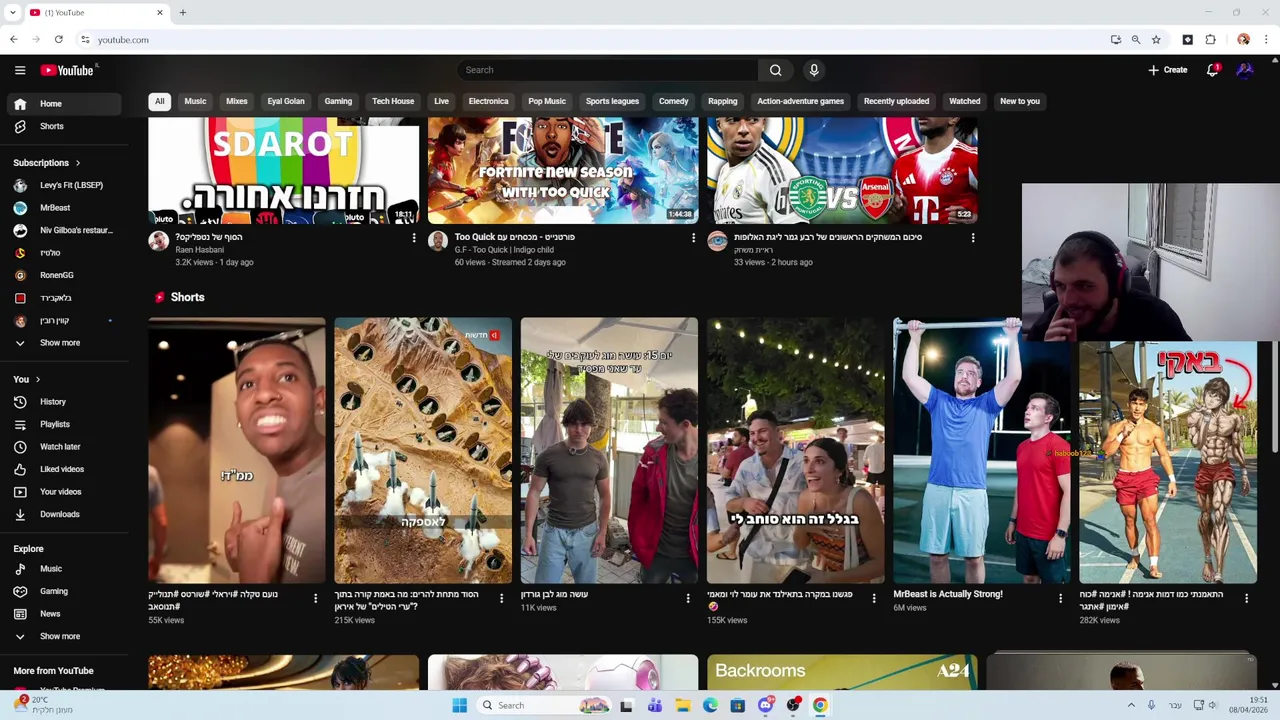Open the YouTube hamburger guide menu
1280x720 pixels.
click(20, 70)
